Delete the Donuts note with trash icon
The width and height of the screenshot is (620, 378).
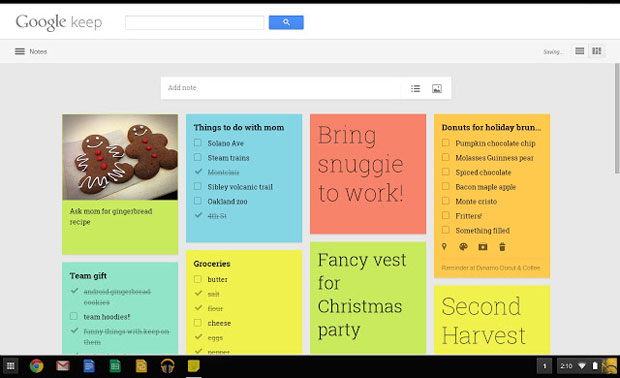502,247
